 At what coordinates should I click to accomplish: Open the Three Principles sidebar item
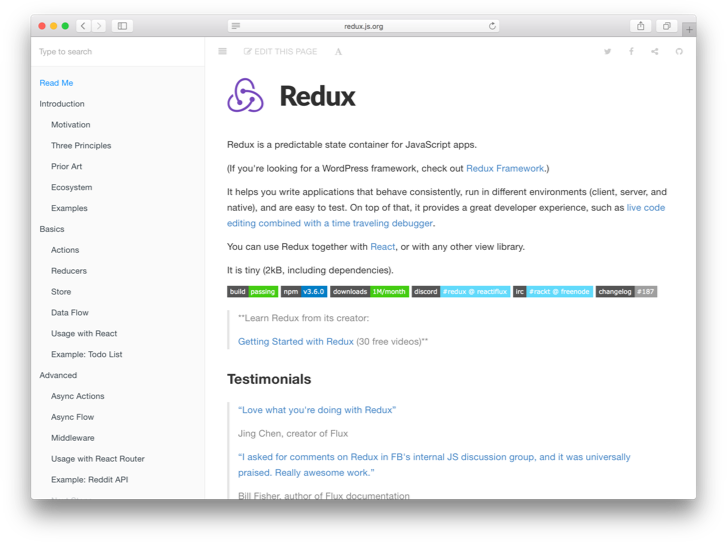point(81,146)
